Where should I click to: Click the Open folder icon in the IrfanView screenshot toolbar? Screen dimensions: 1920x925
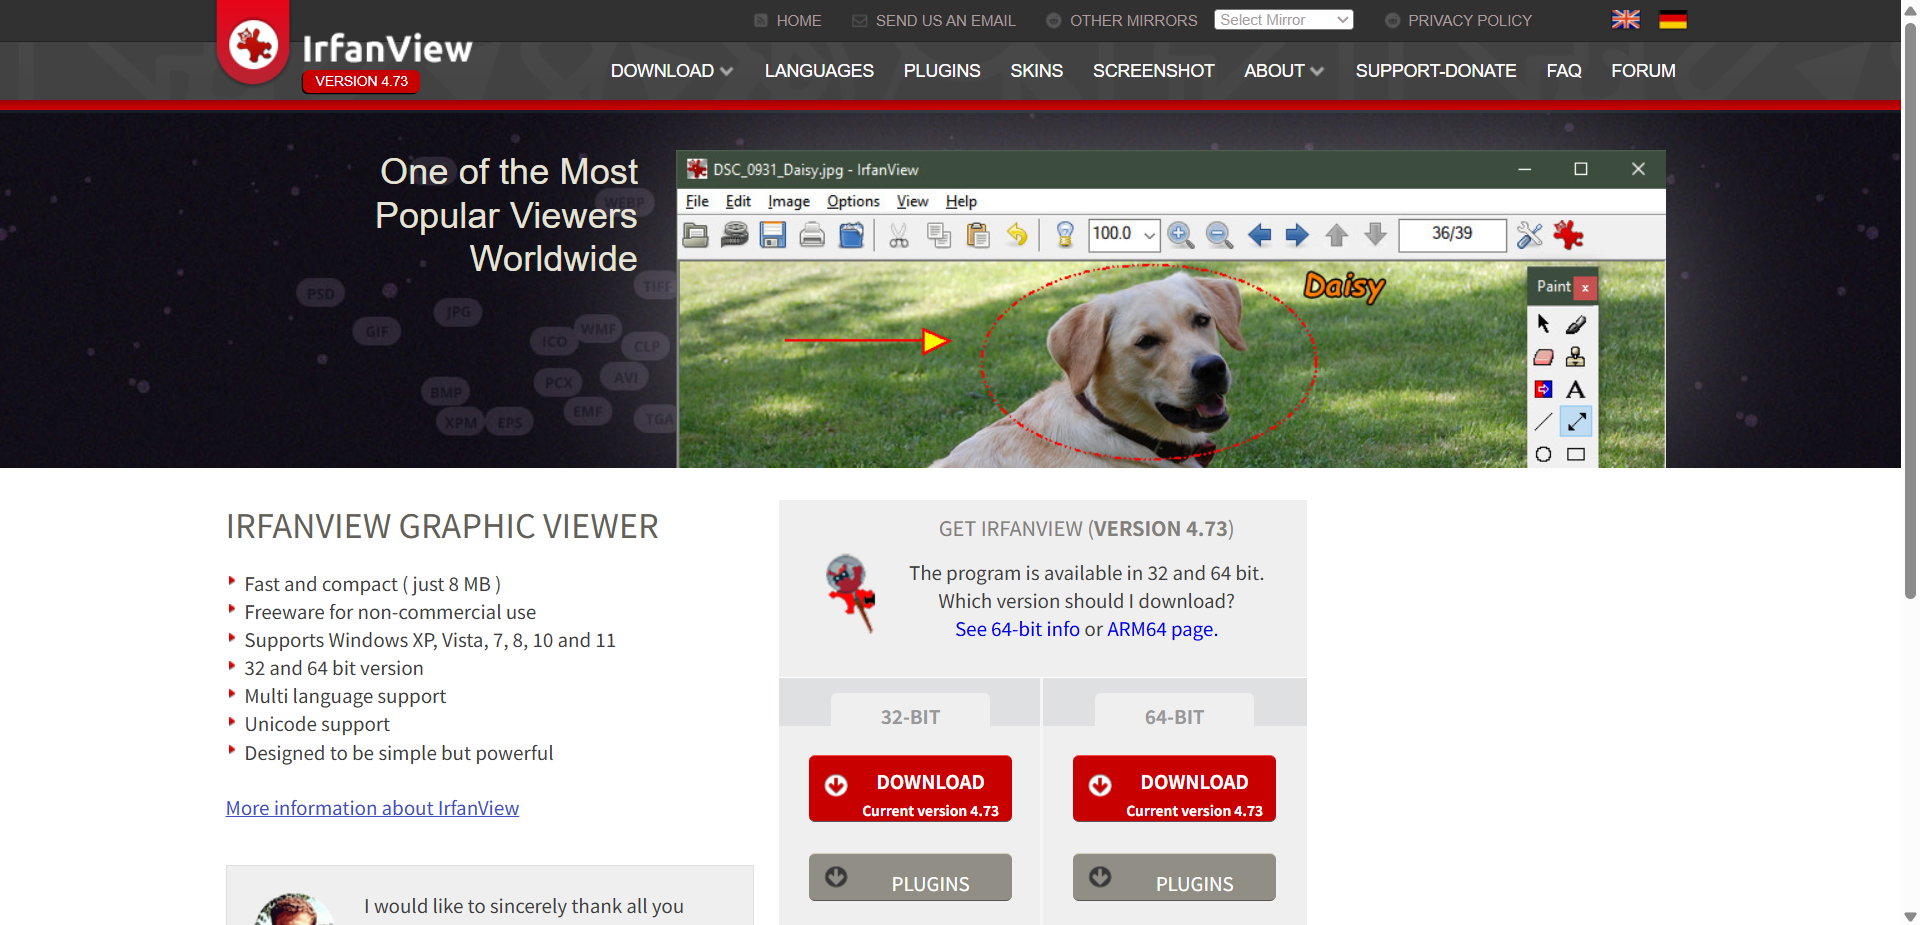click(x=696, y=235)
